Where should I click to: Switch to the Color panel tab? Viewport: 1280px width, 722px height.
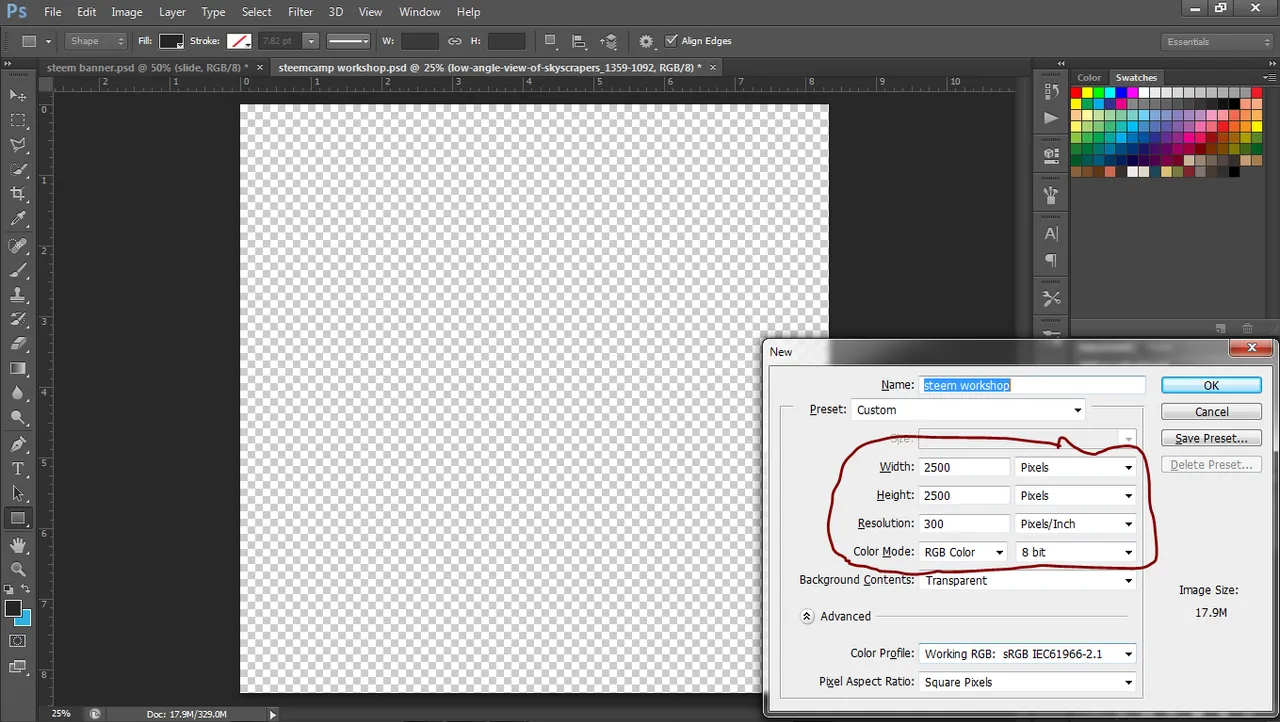coord(1089,77)
